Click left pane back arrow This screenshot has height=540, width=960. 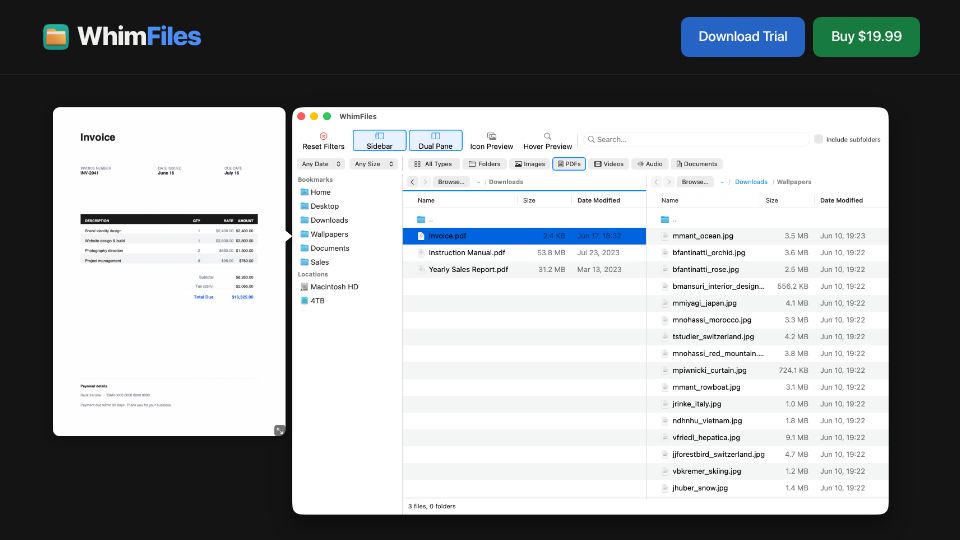pos(413,182)
